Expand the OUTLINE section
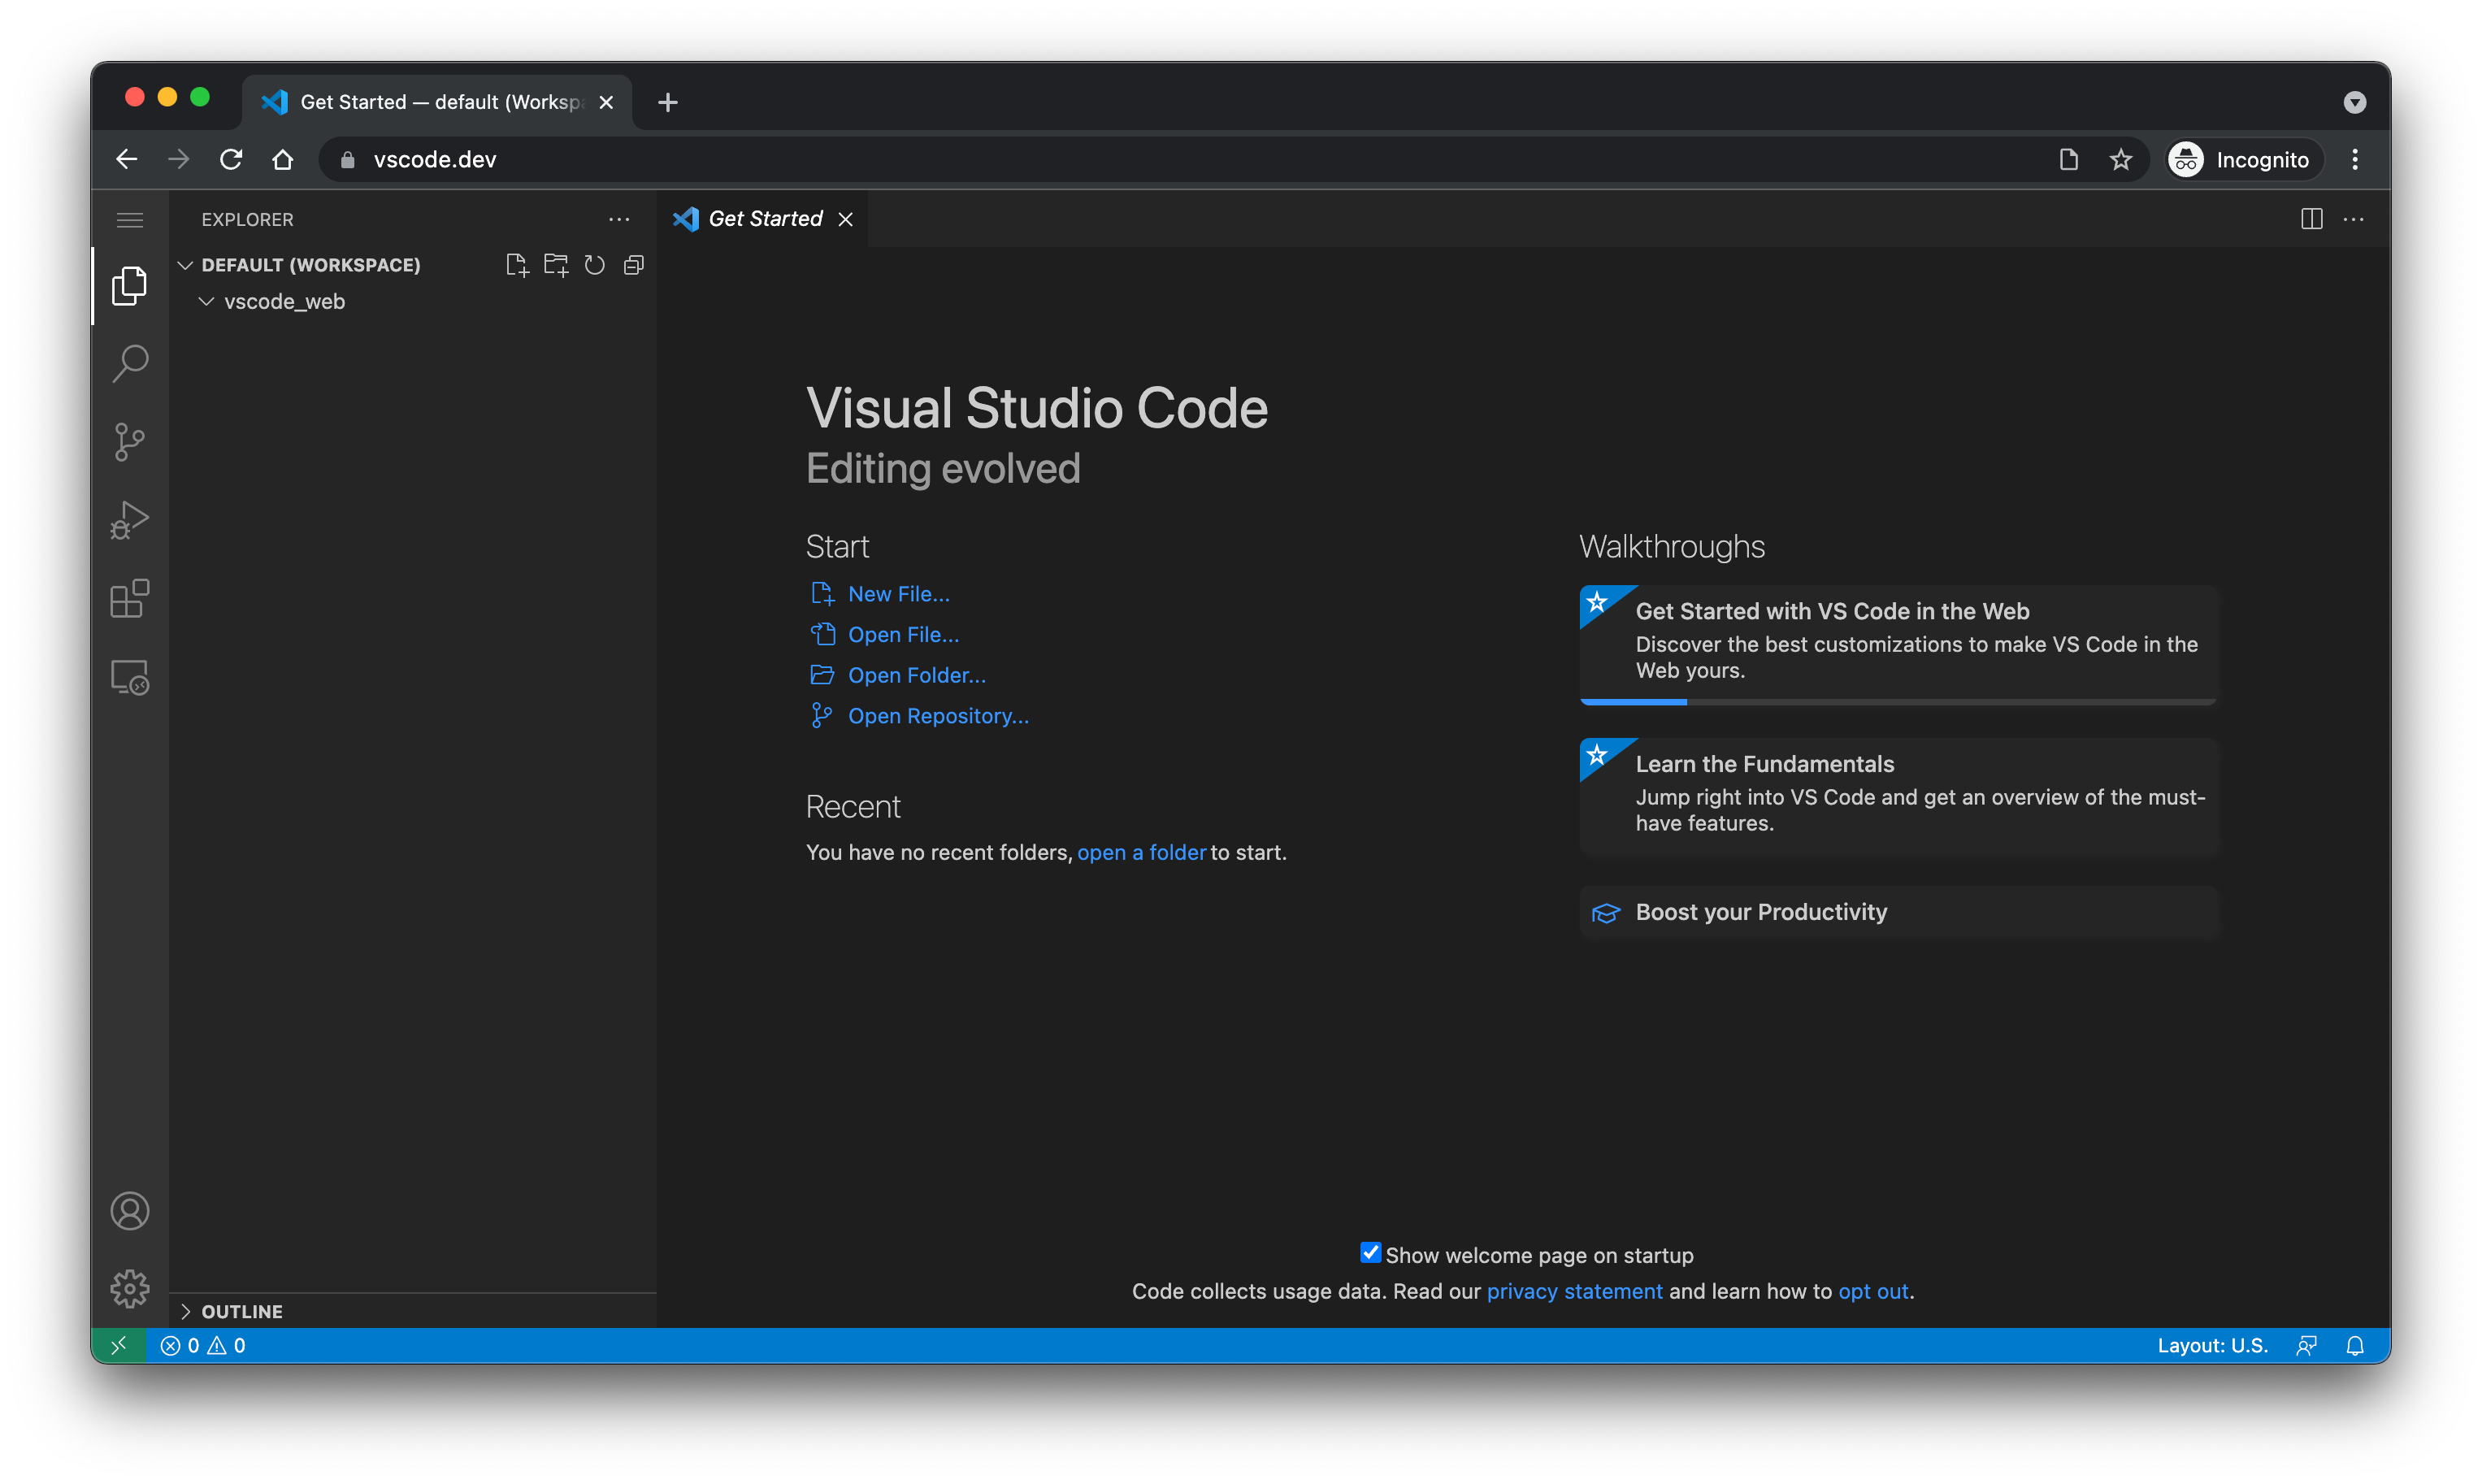Screen dimensions: 2482x1484 (x=242, y=1311)
